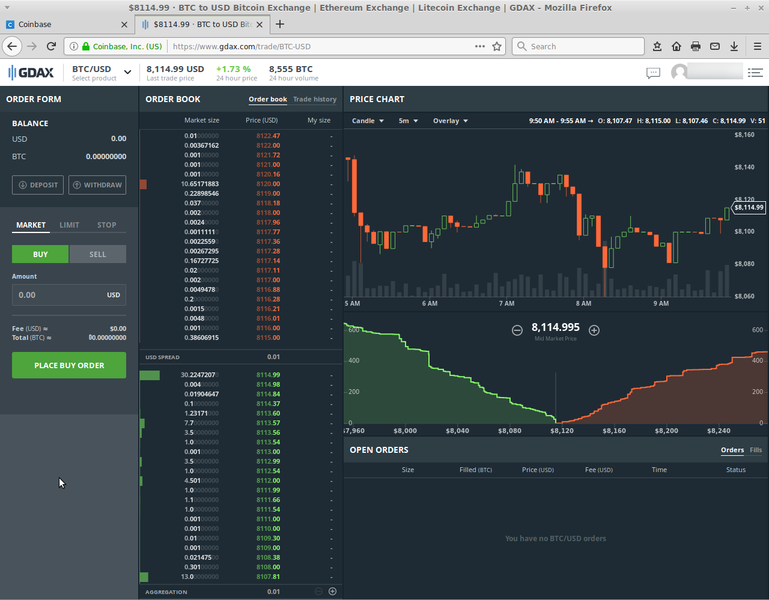Zoom in the depth chart with plus
This screenshot has width=769, height=600.
click(594, 330)
